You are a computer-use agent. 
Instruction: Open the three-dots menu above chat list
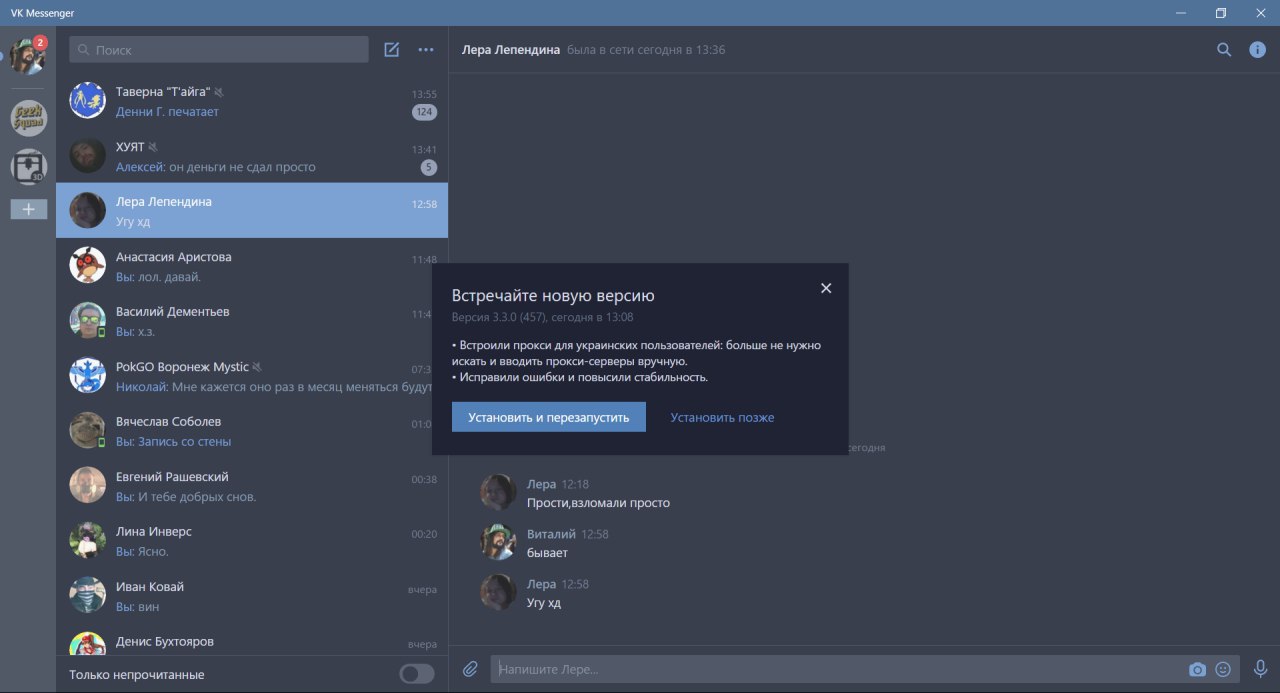tap(426, 50)
